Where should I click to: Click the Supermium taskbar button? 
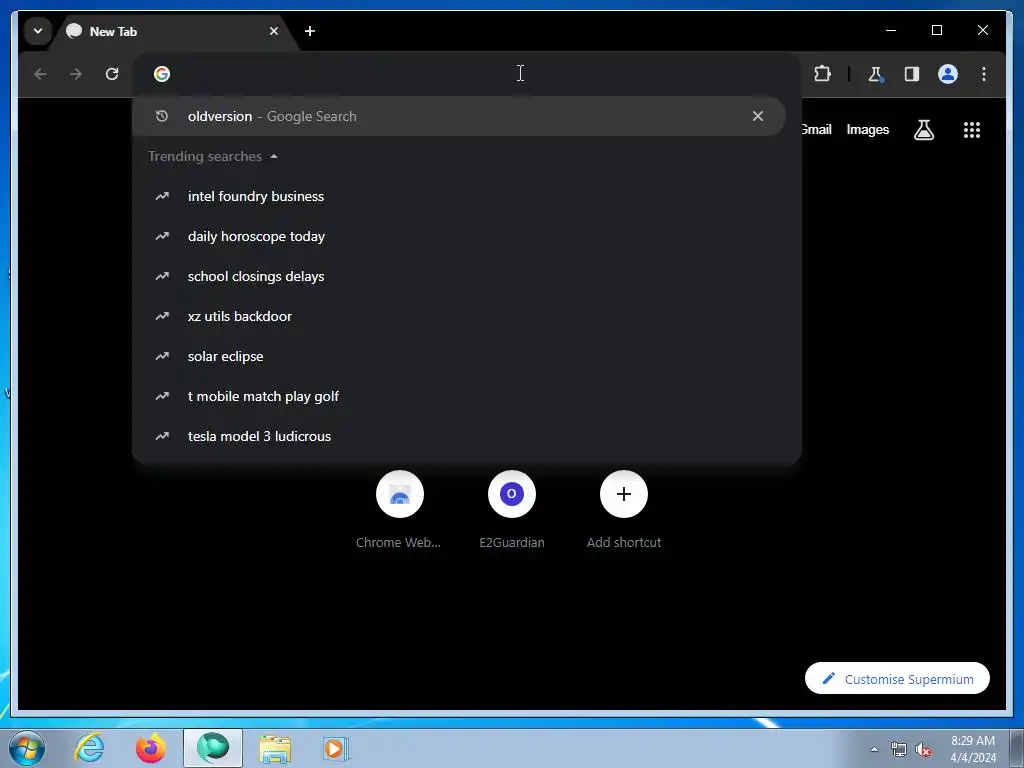[x=212, y=748]
